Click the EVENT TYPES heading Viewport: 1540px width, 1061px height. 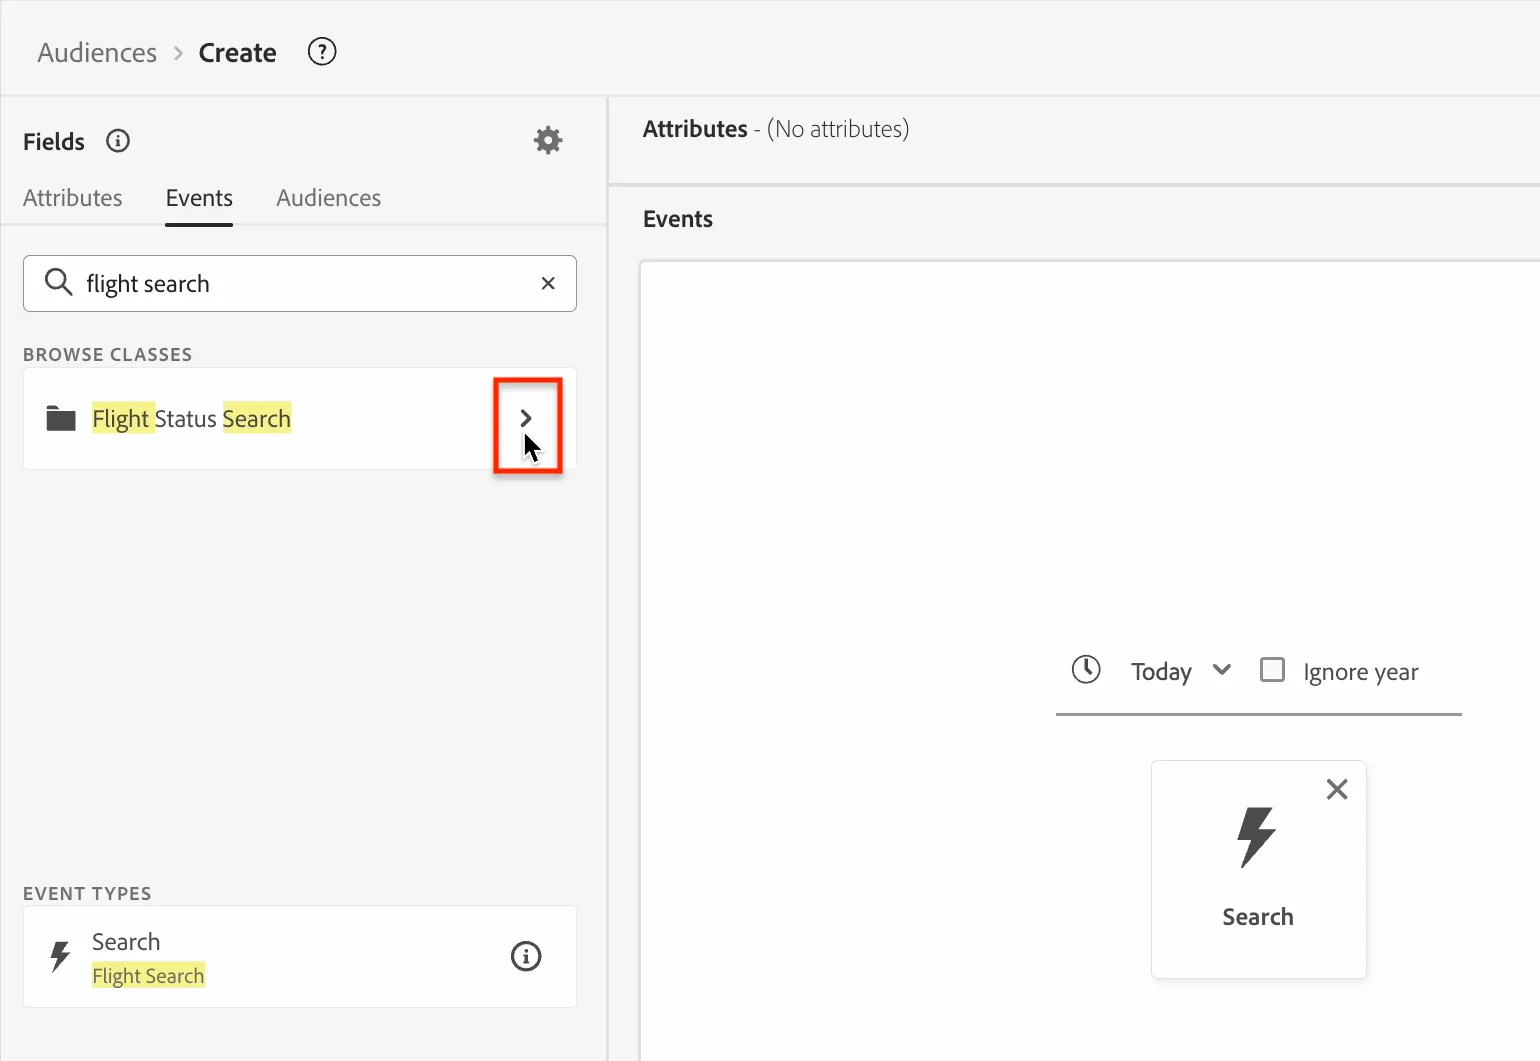(87, 893)
